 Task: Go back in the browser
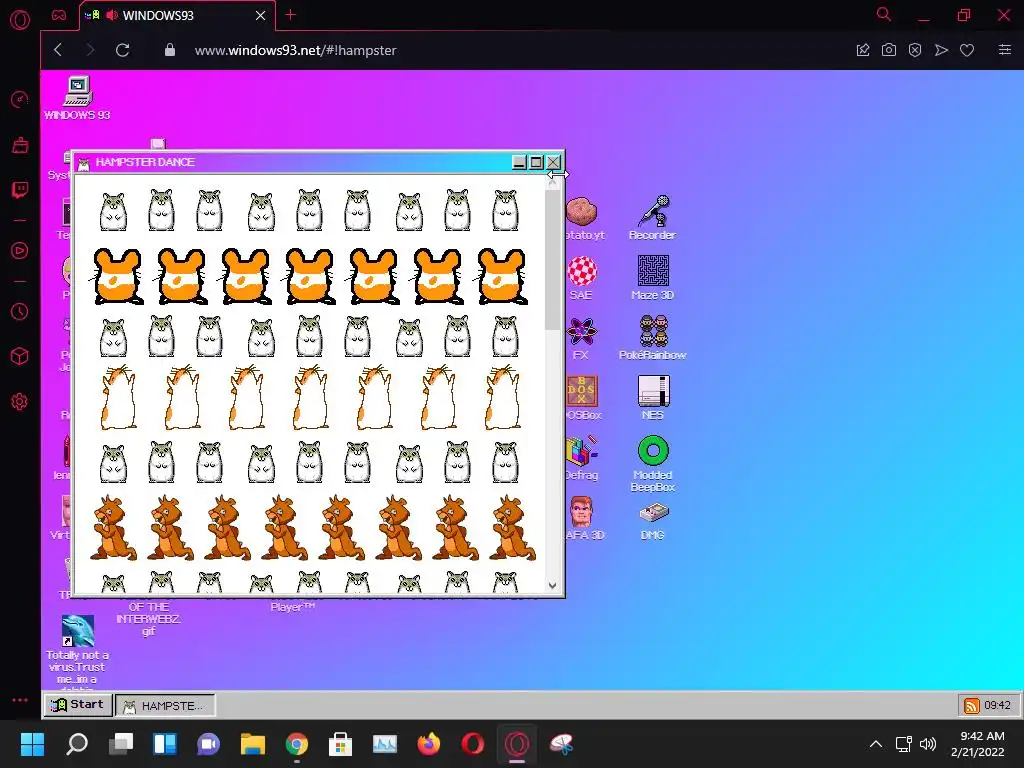(x=58, y=50)
